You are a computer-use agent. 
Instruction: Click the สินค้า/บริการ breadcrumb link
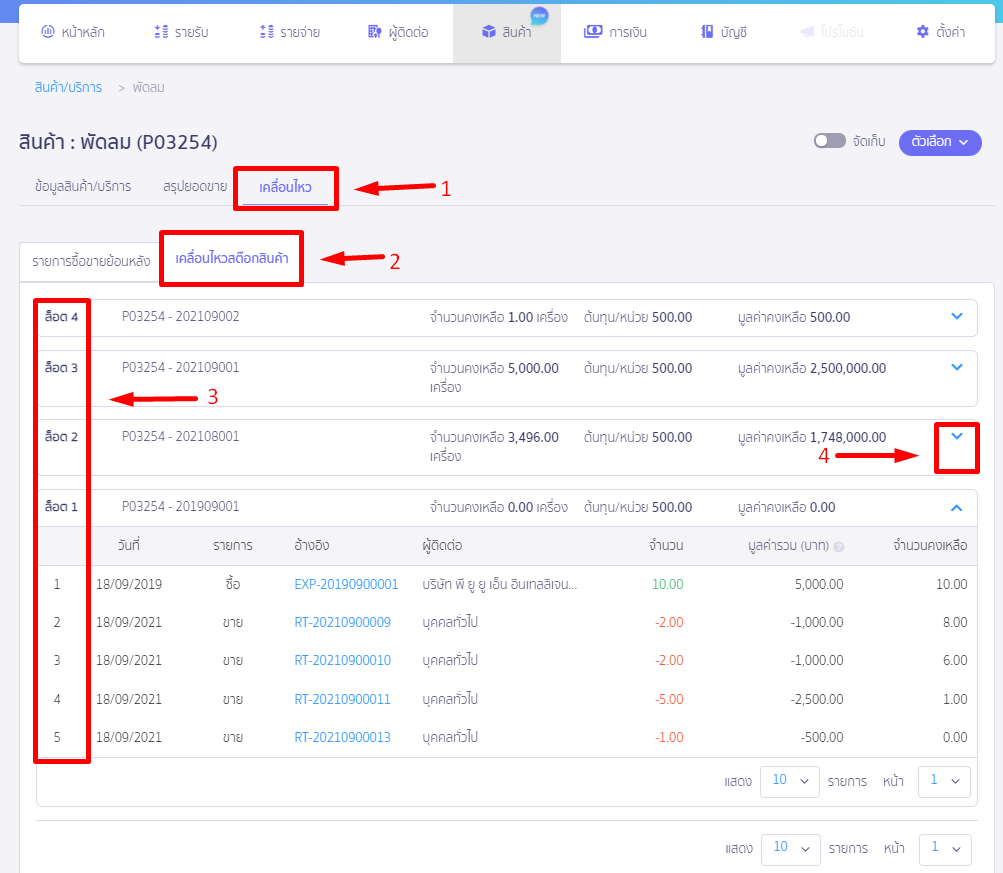click(x=68, y=87)
